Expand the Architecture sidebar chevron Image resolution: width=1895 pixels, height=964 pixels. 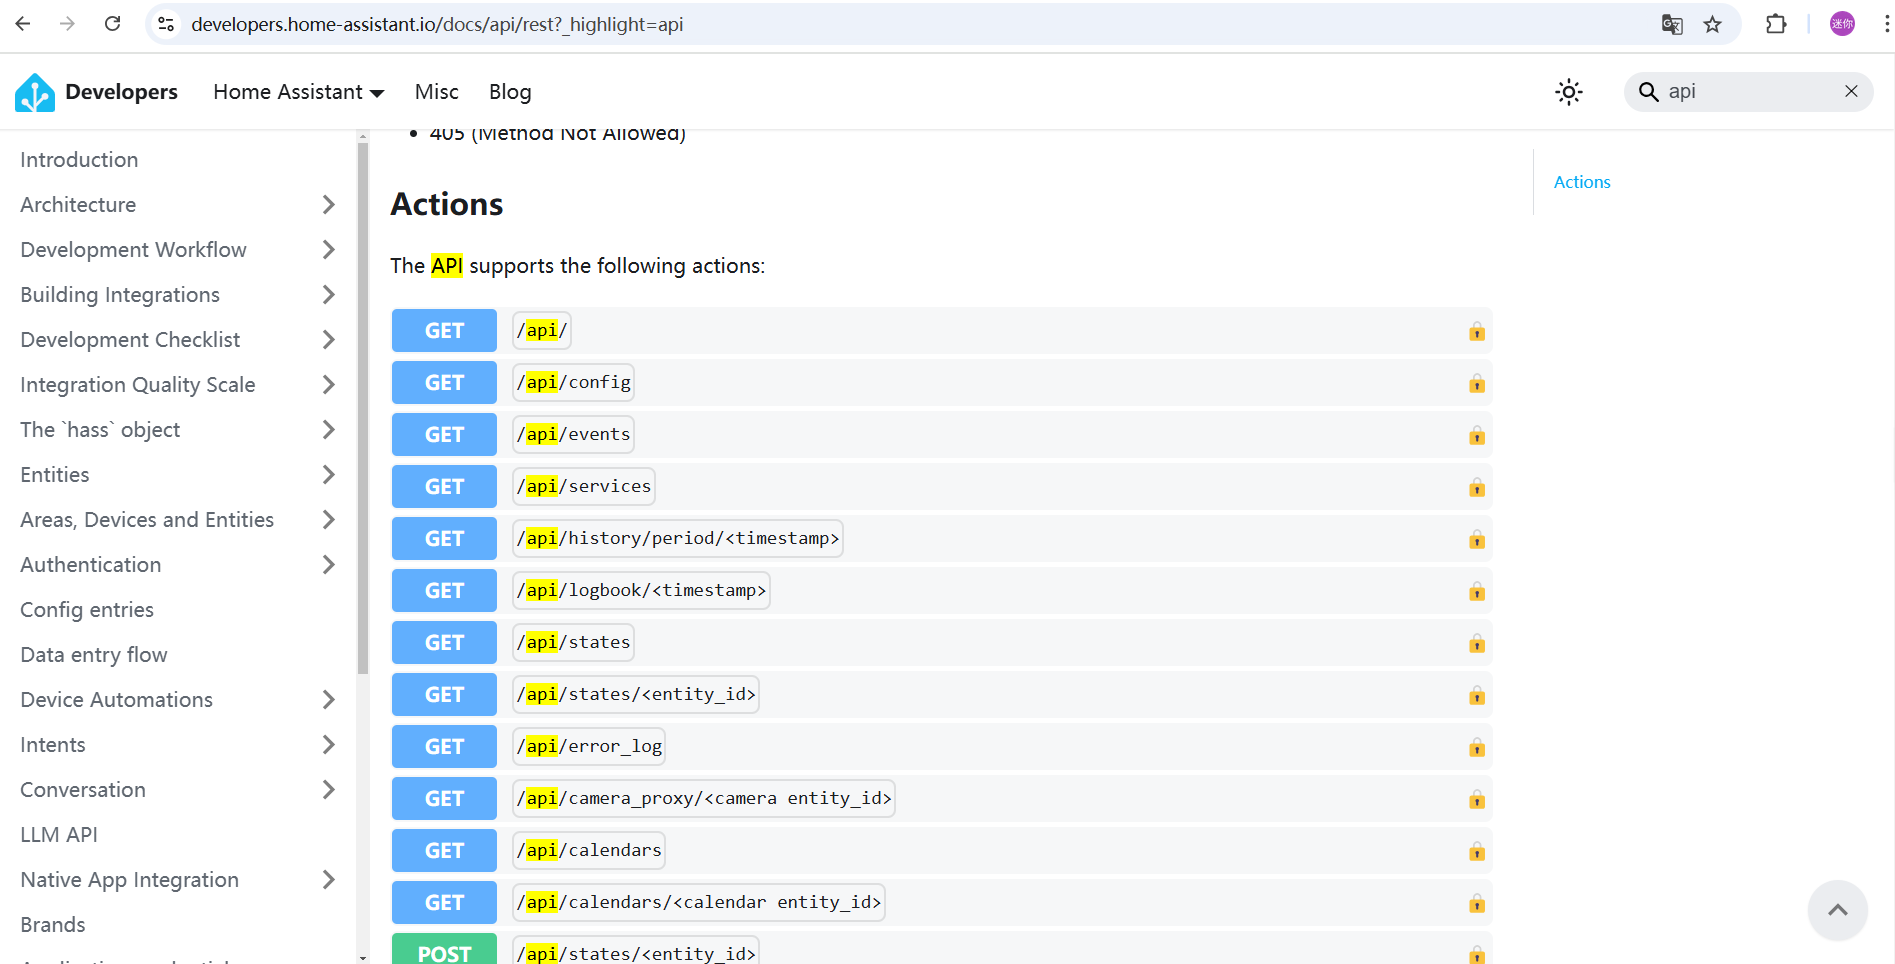click(x=328, y=205)
